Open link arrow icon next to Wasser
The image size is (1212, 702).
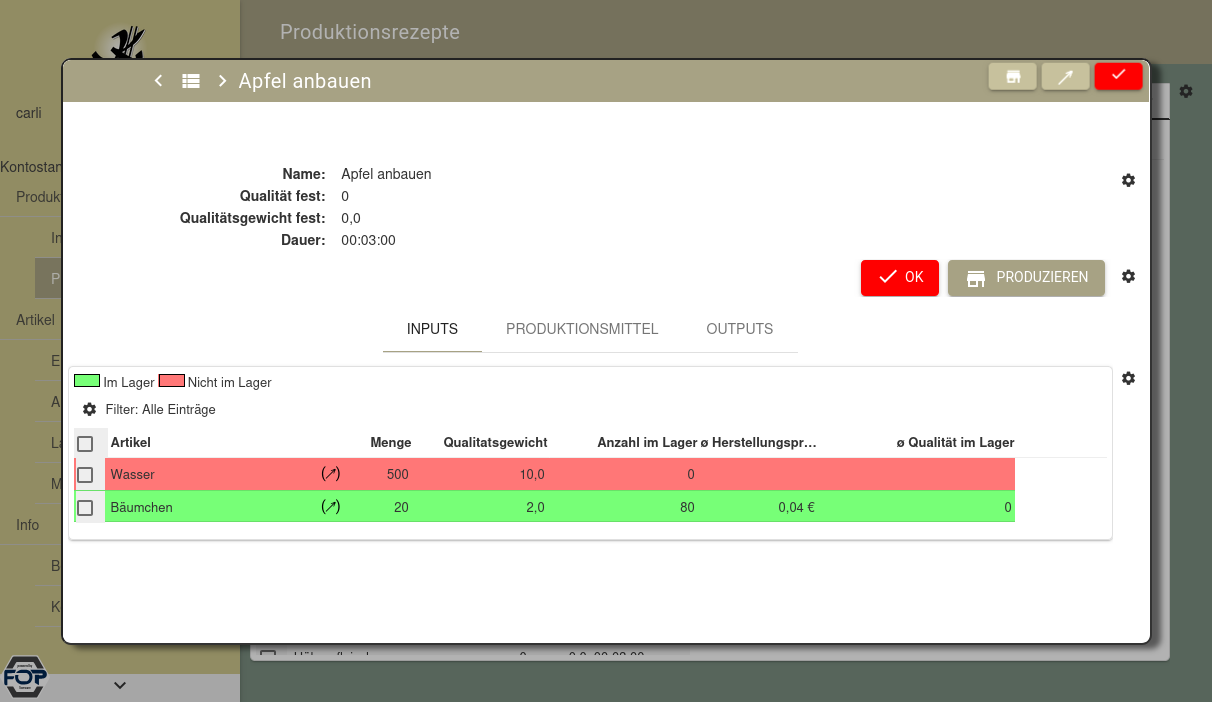(x=330, y=474)
